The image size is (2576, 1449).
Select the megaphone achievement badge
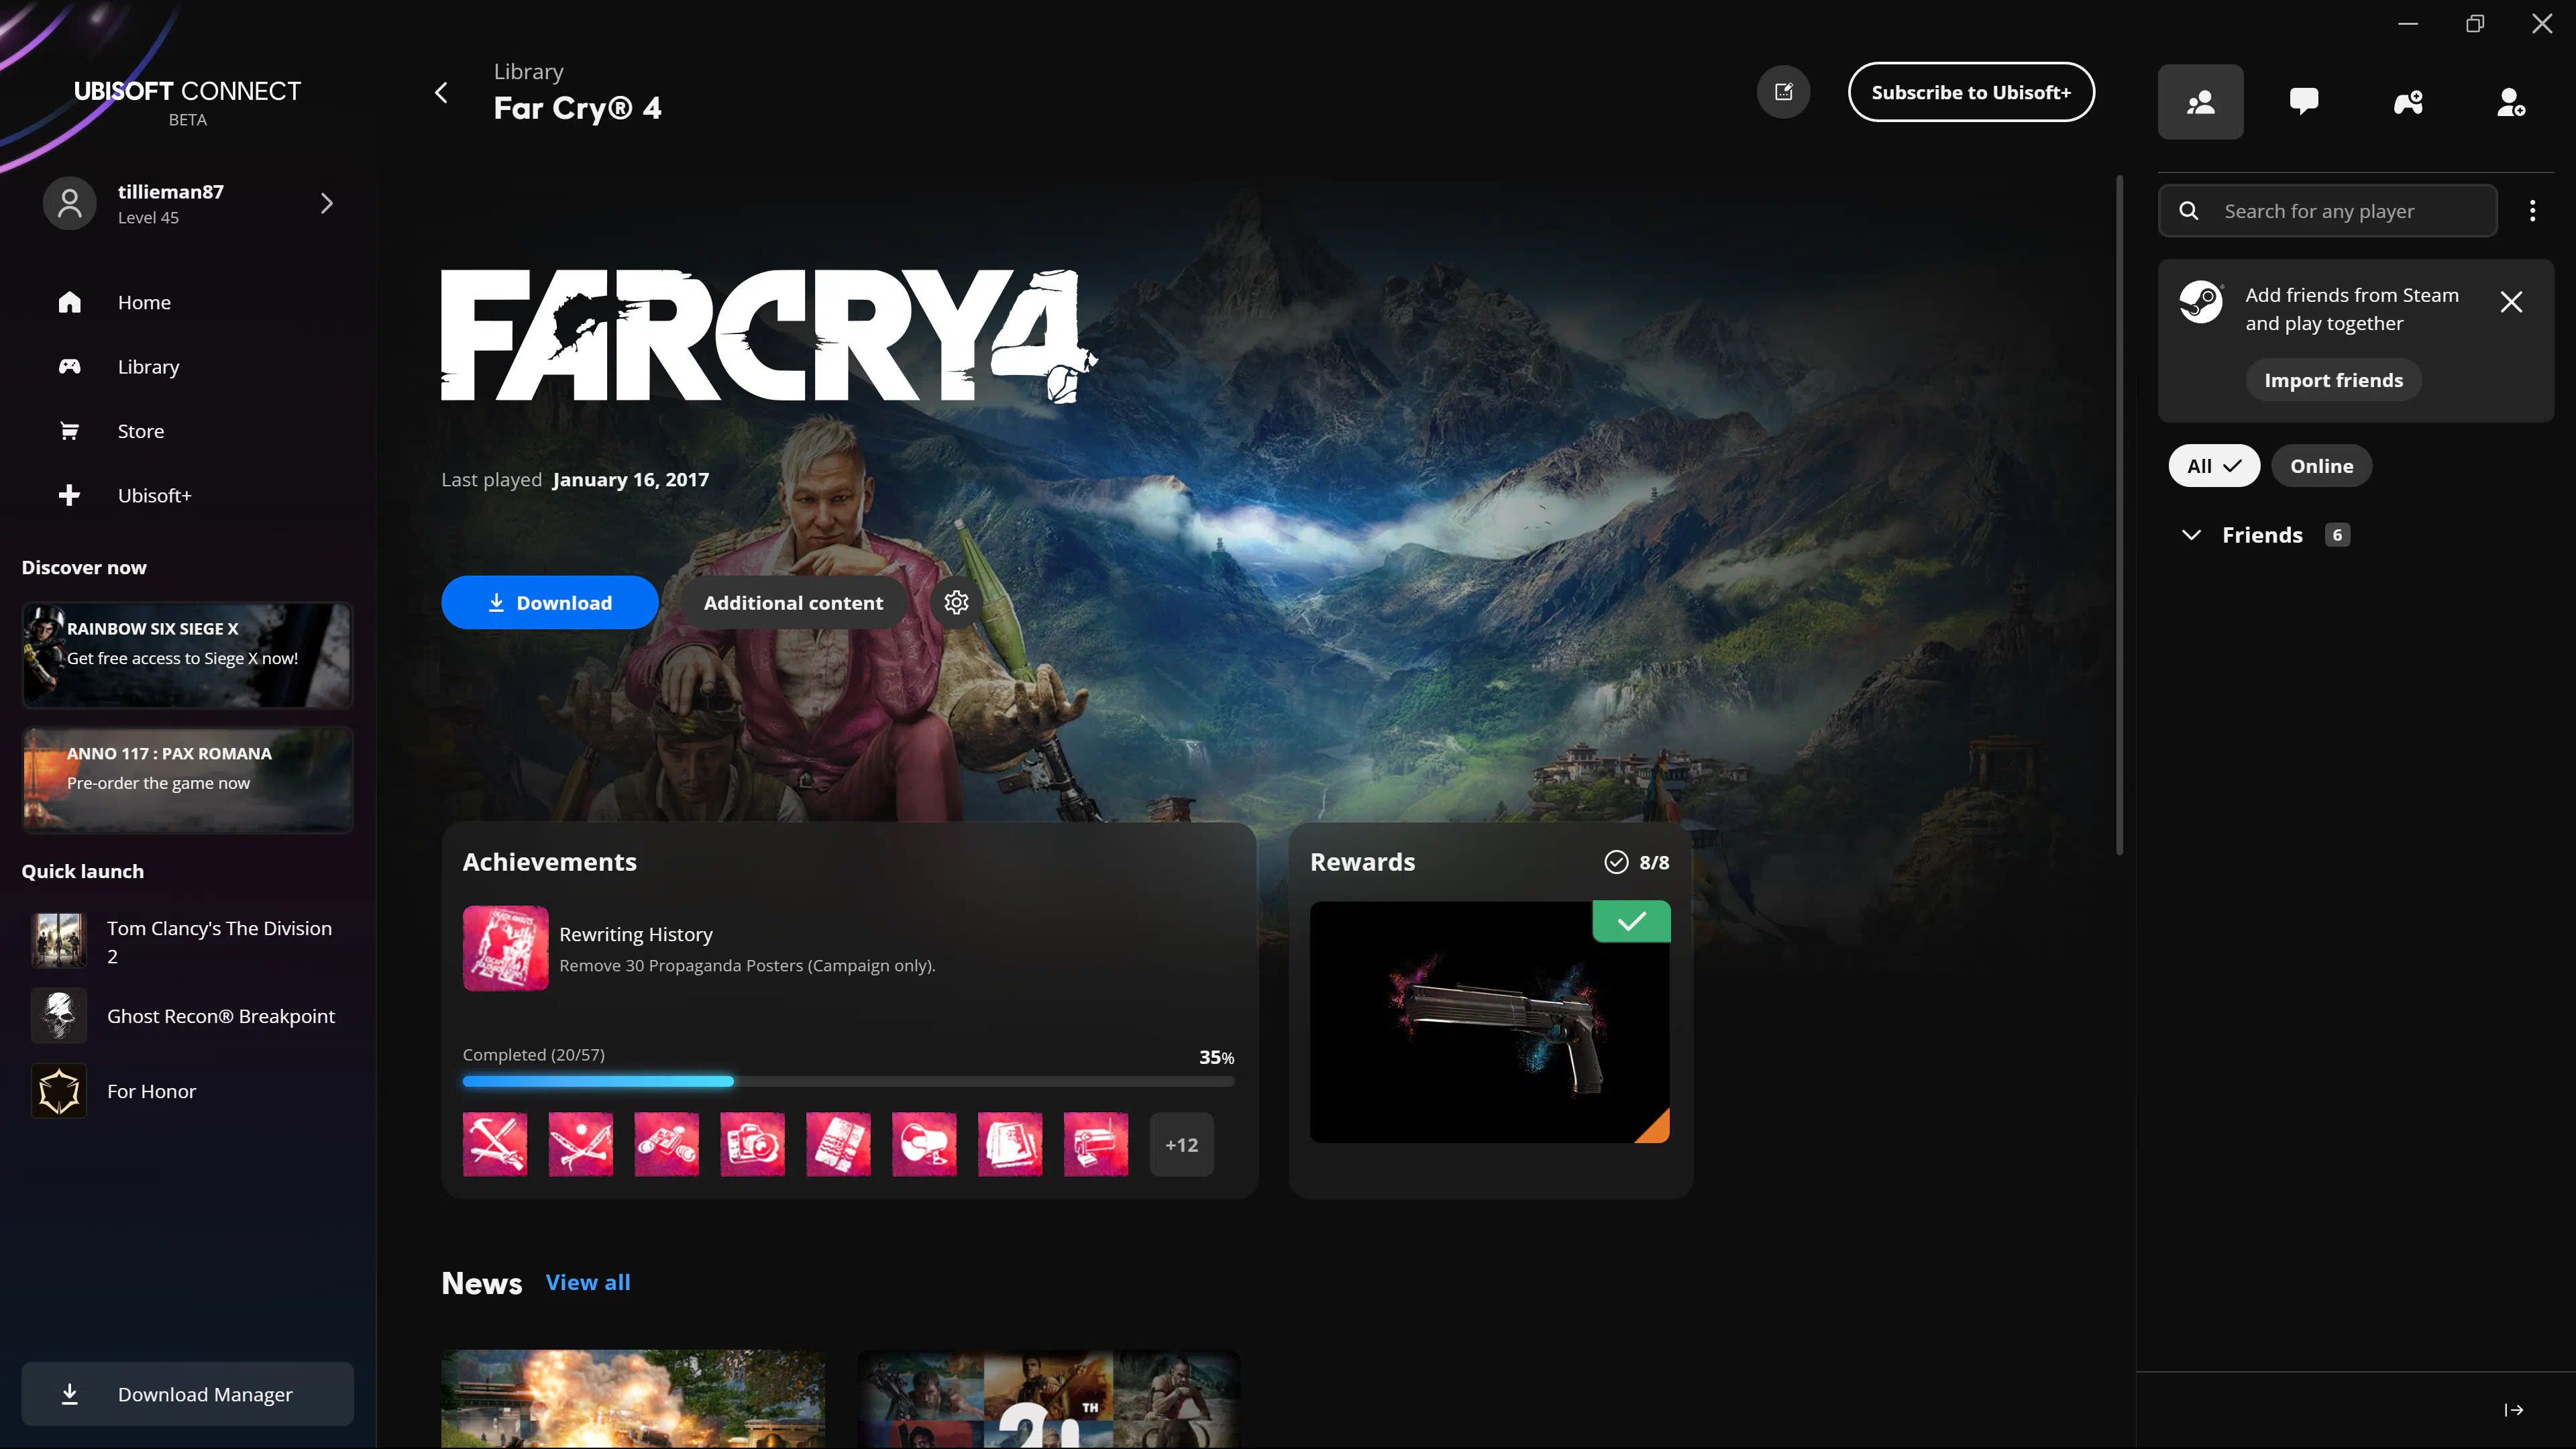tap(924, 1144)
